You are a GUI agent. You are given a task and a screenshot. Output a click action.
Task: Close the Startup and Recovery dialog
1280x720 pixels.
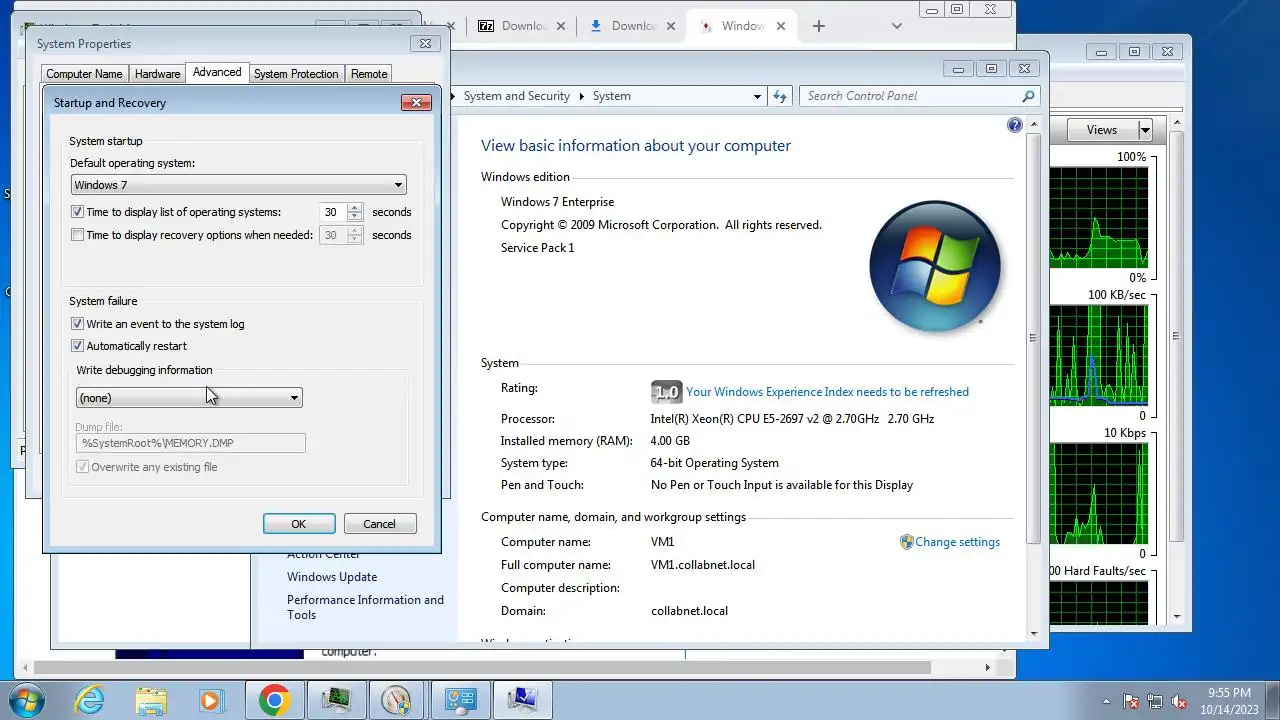pyautogui.click(x=416, y=102)
